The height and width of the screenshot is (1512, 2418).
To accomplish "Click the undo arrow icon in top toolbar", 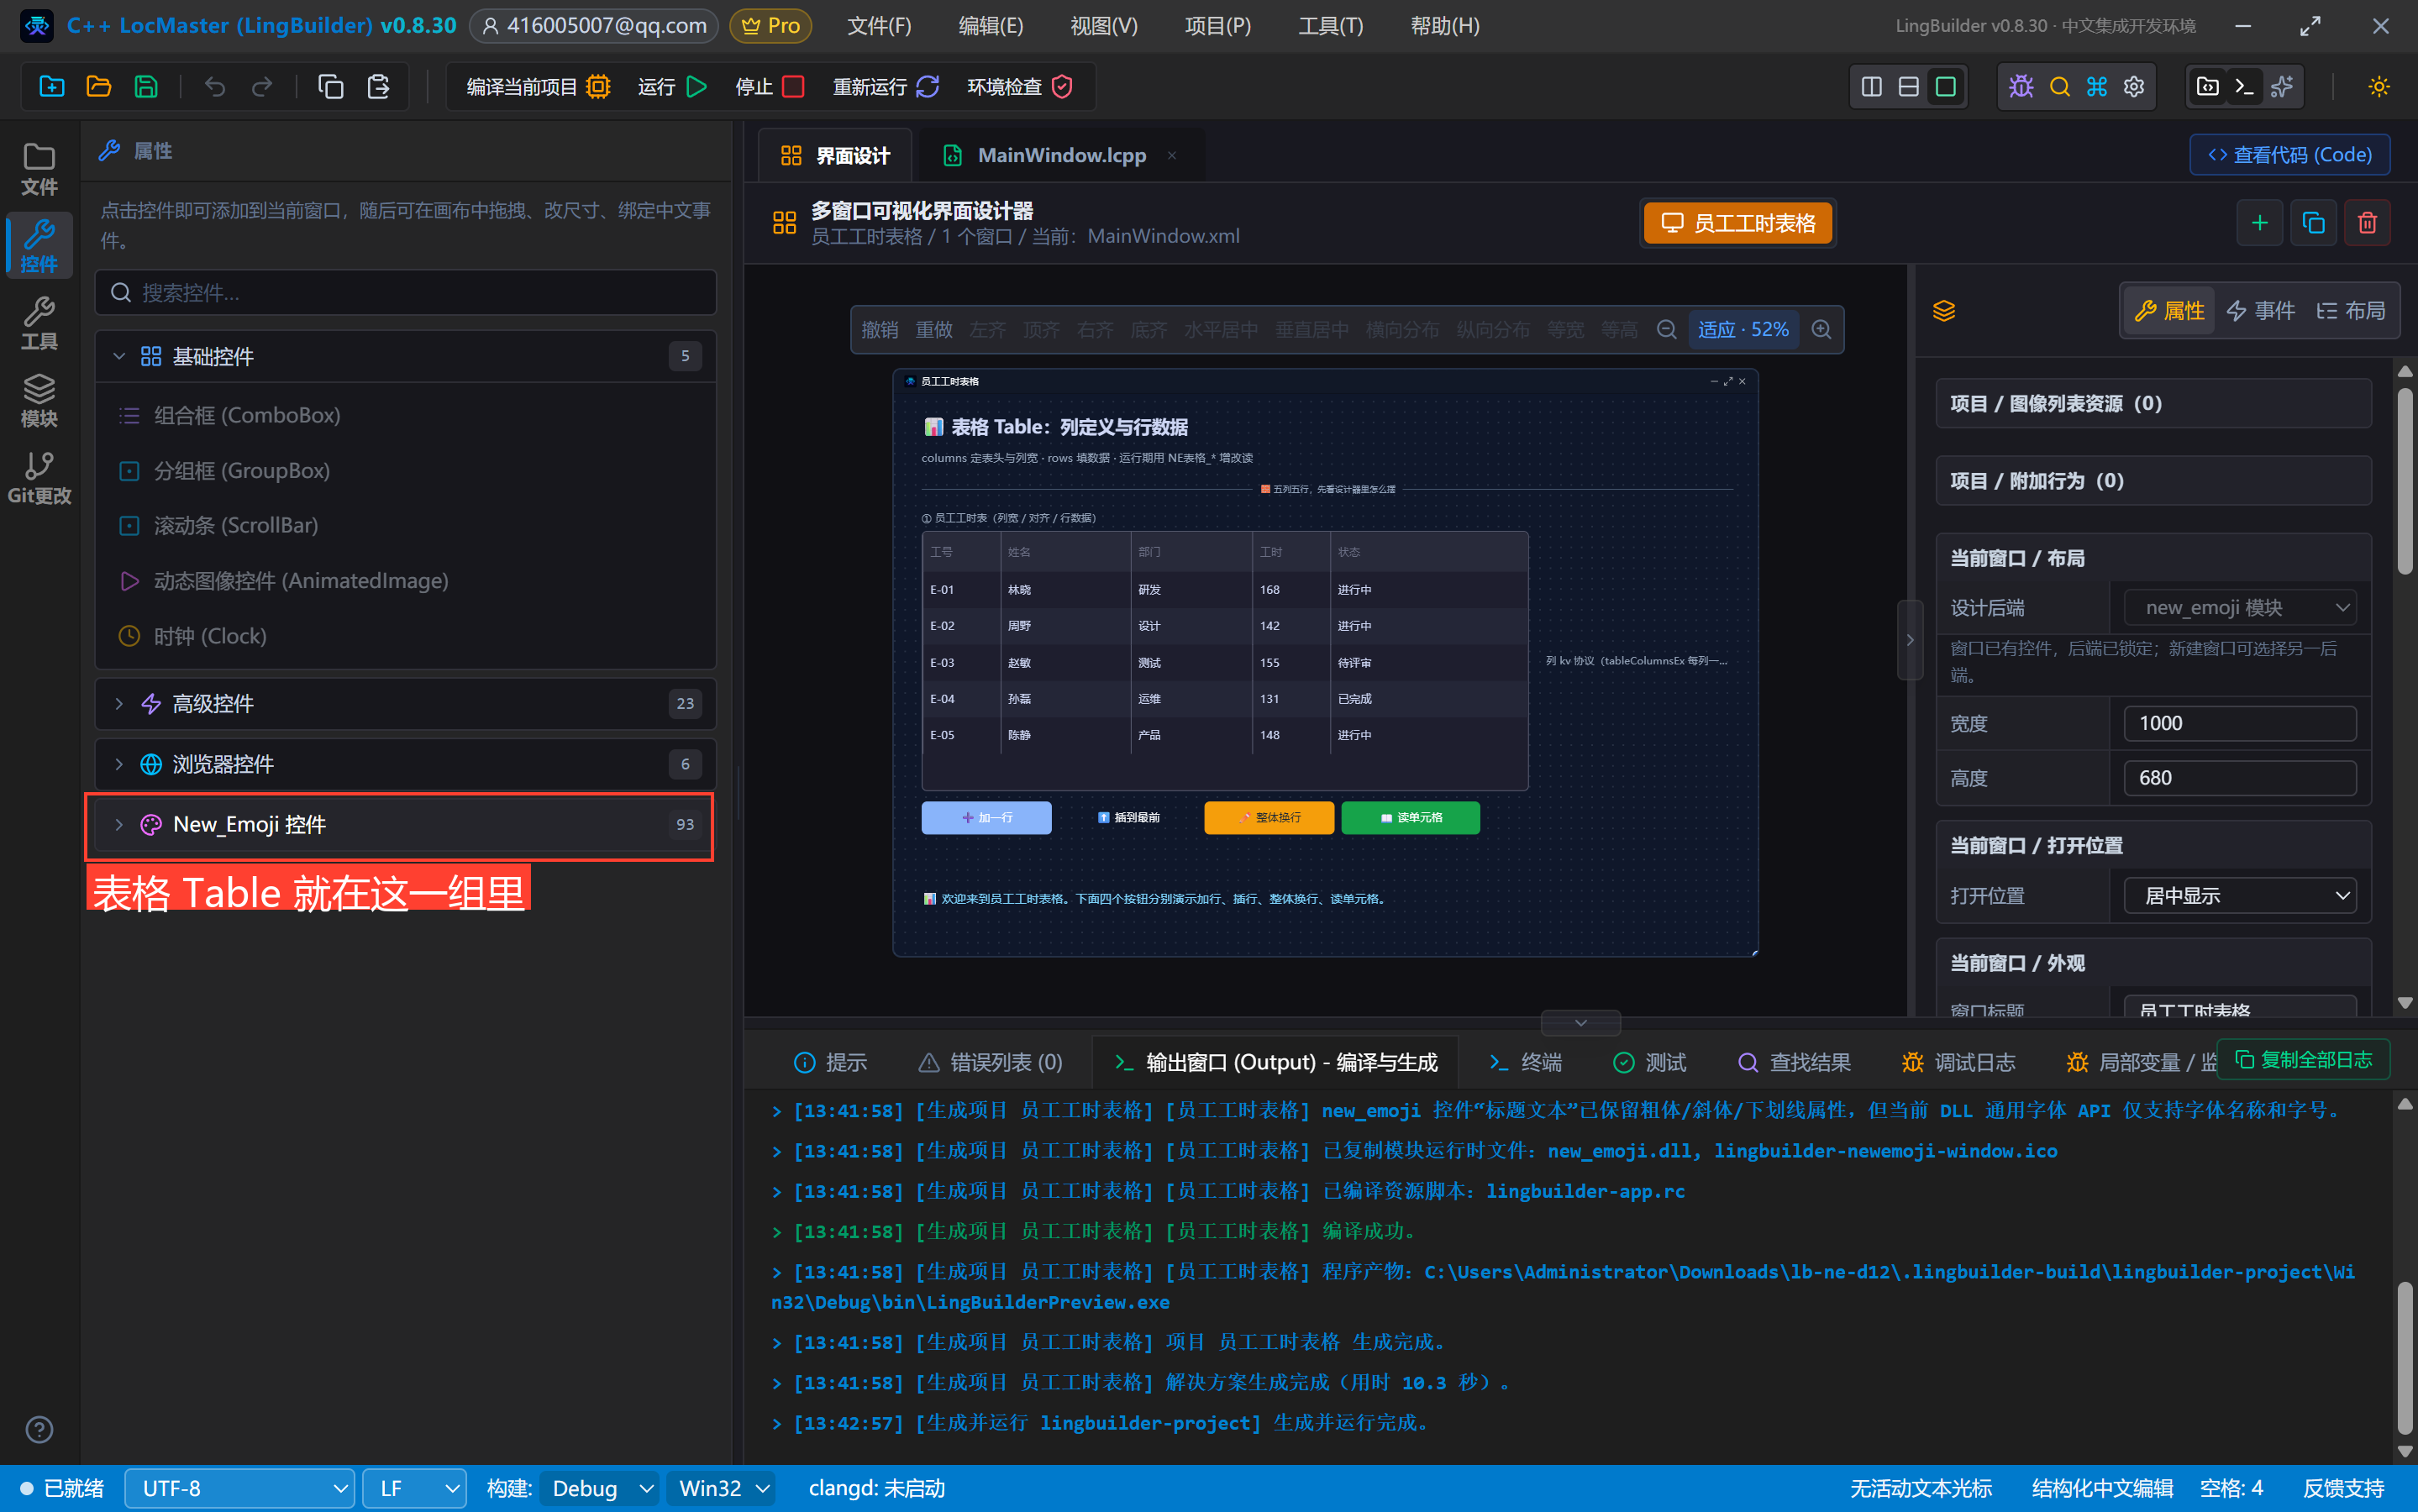I will point(215,87).
